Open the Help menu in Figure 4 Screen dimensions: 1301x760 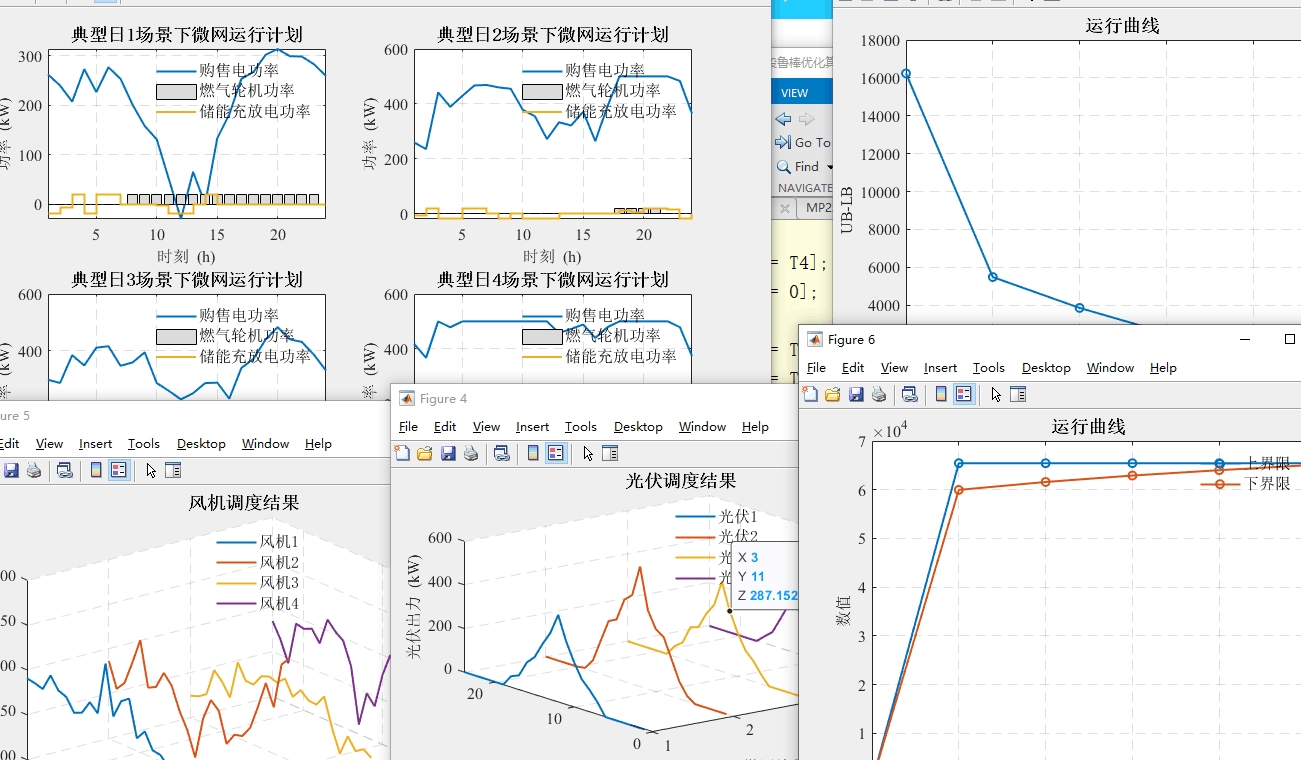point(755,427)
